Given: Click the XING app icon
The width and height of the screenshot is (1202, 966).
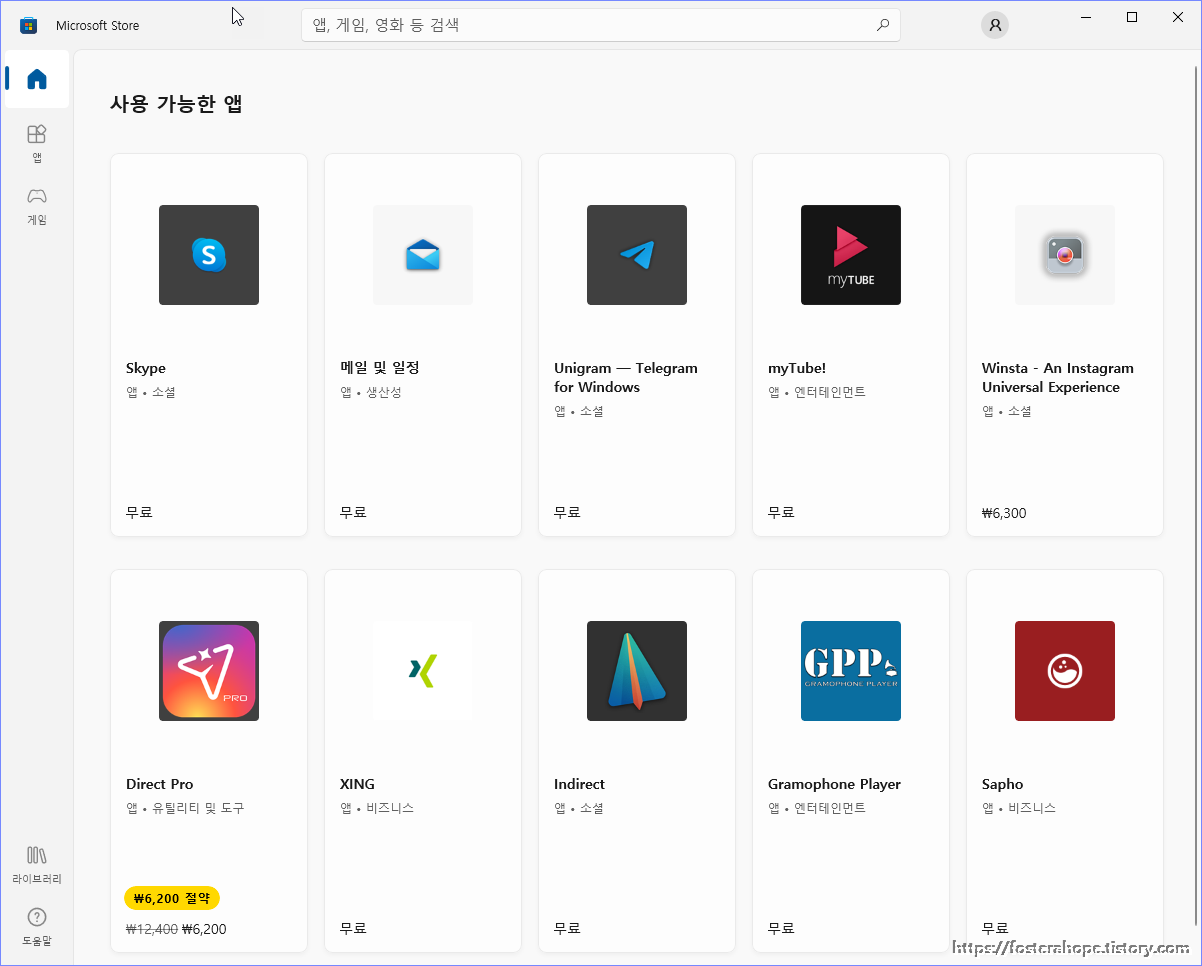Looking at the screenshot, I should 423,671.
